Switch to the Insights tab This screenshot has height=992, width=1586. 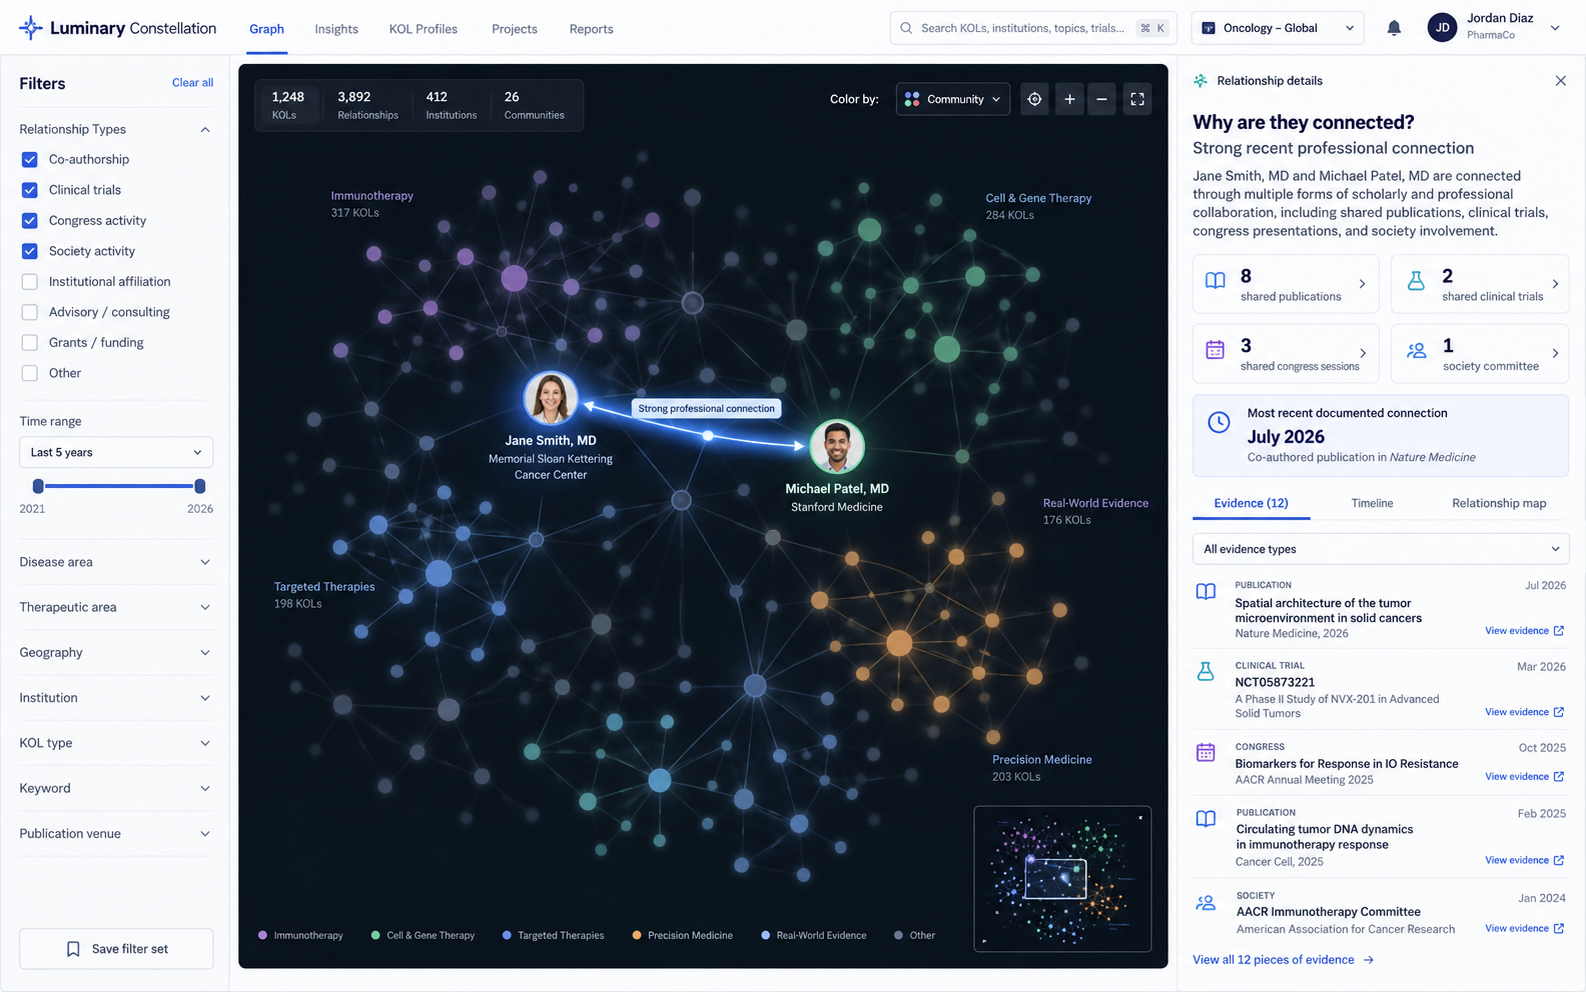(336, 29)
